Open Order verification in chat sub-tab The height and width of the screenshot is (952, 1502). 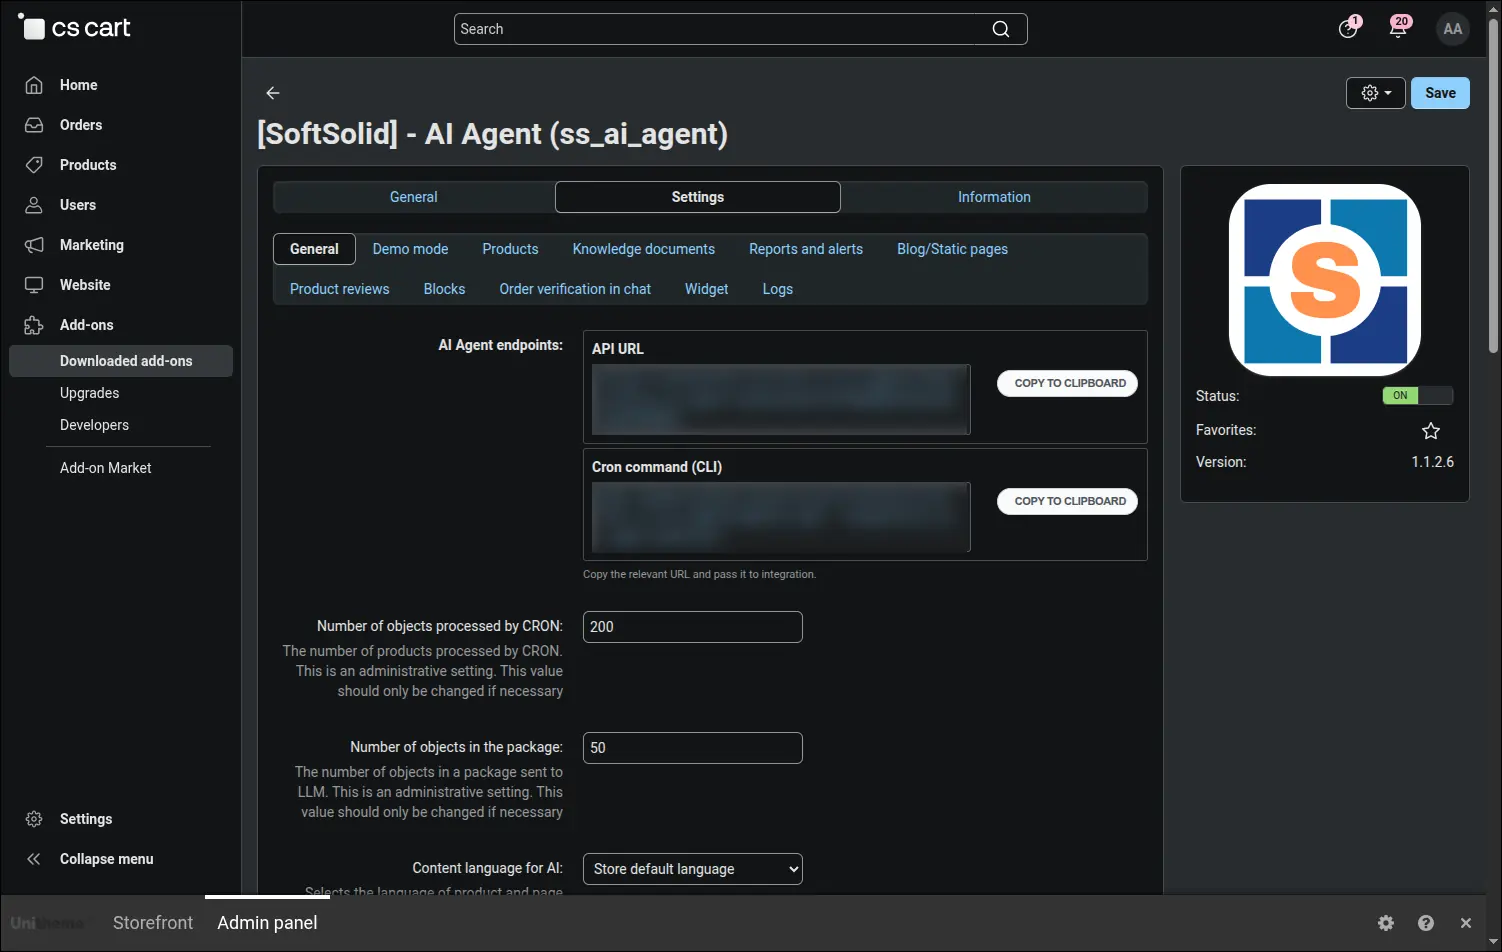[x=575, y=289]
